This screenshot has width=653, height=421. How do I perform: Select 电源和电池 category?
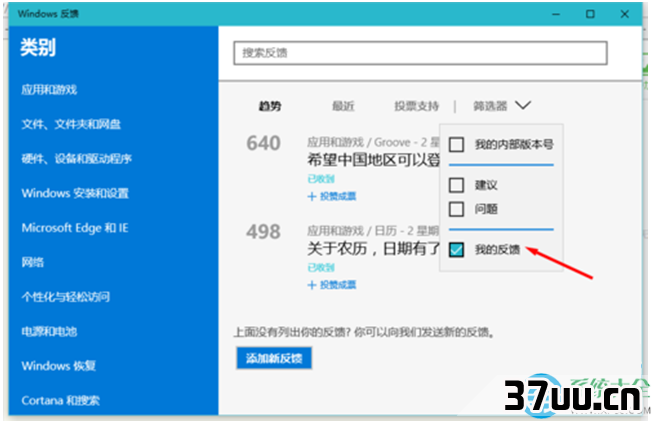[x=49, y=331]
